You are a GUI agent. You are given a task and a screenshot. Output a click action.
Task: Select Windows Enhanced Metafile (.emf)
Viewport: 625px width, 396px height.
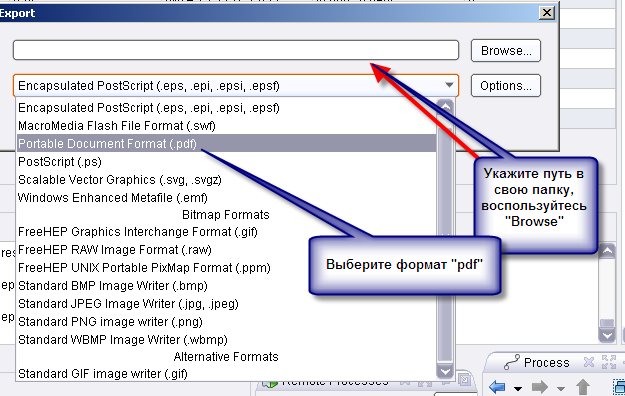click(226, 197)
